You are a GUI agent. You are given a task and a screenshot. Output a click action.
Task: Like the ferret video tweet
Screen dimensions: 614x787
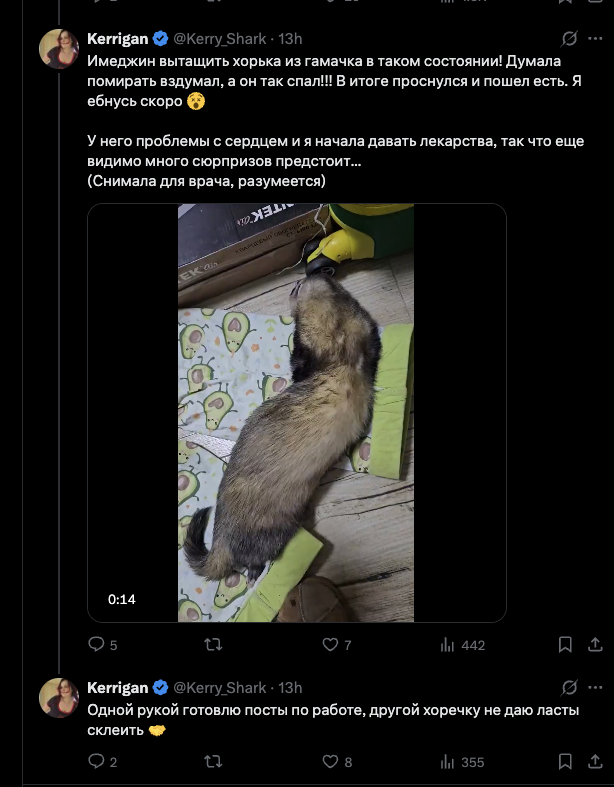click(329, 645)
